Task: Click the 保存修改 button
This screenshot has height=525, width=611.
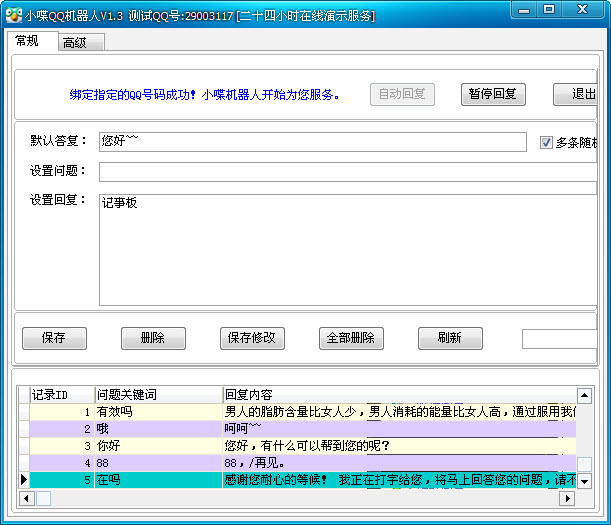Action: click(x=252, y=338)
